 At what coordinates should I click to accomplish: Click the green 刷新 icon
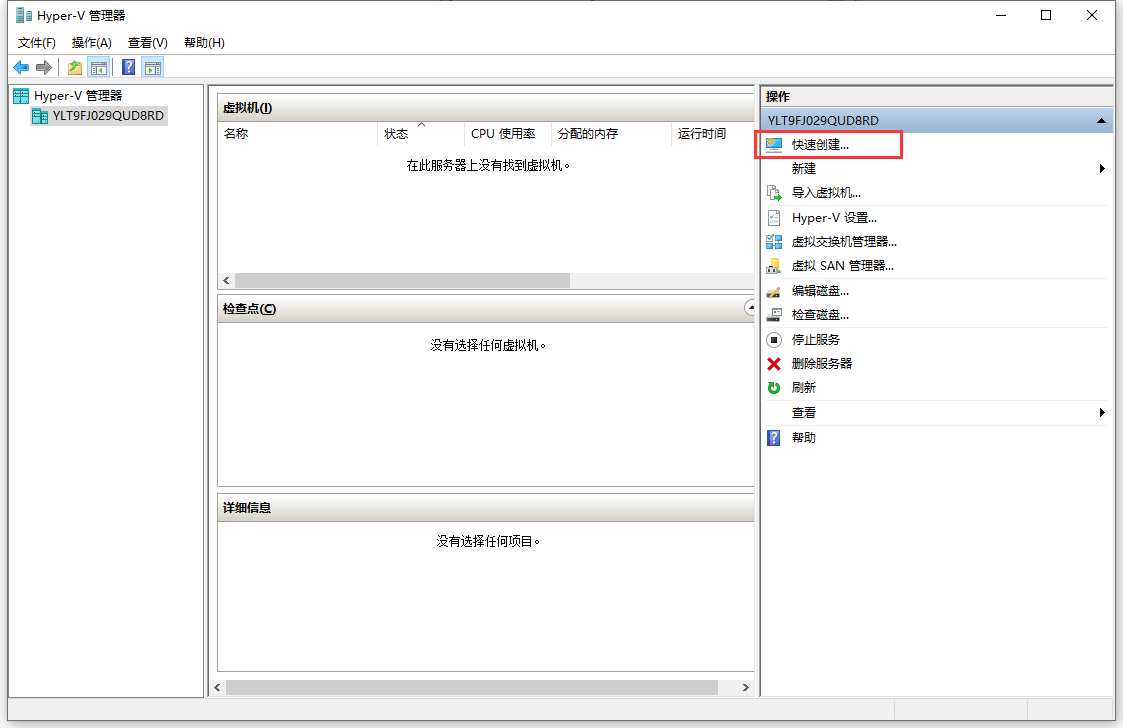pyautogui.click(x=774, y=388)
